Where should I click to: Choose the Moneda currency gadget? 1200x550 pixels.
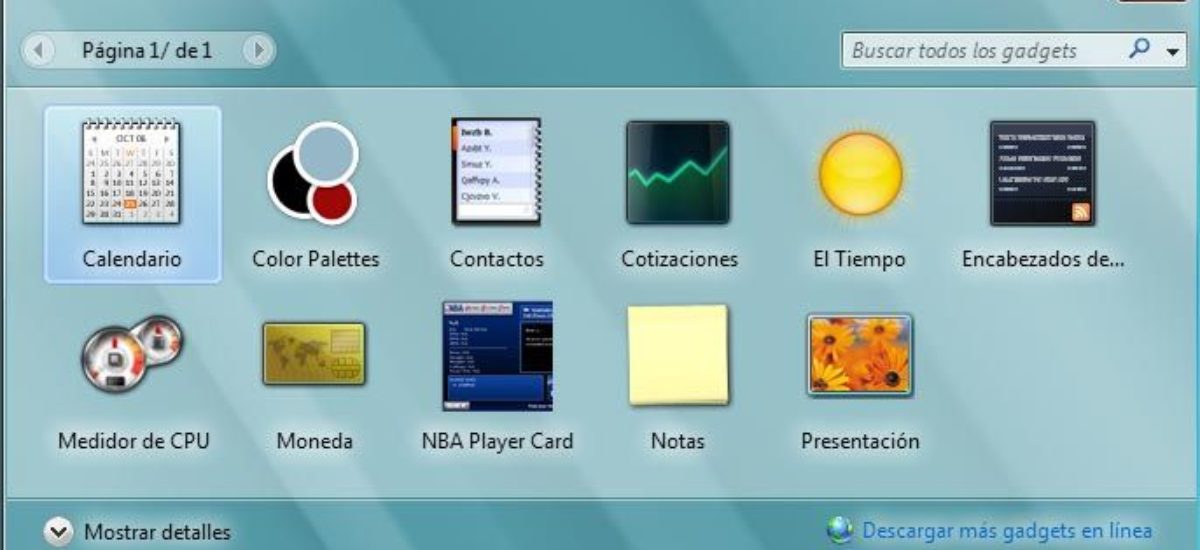click(x=314, y=355)
